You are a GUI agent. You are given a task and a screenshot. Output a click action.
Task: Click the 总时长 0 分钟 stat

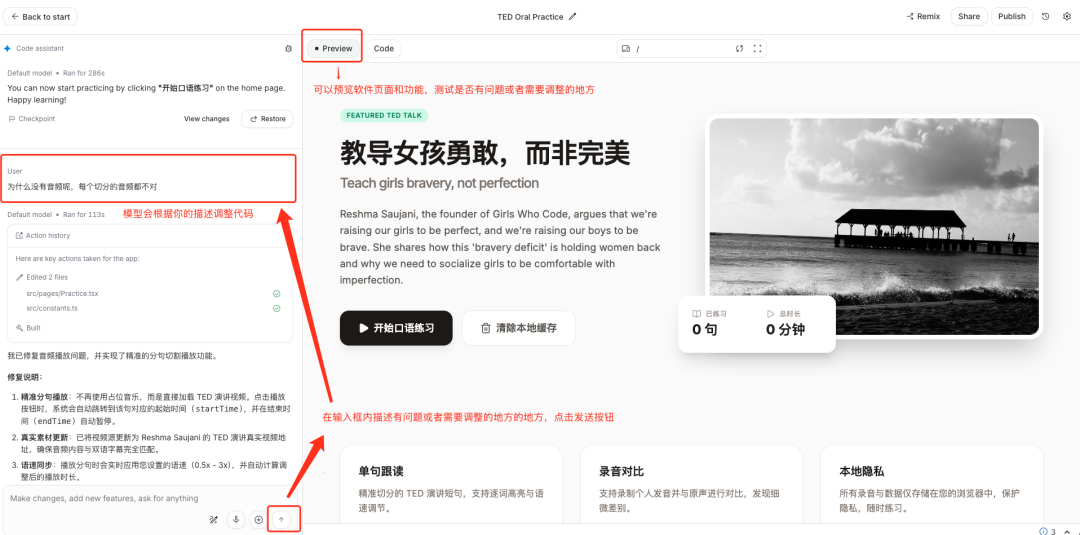click(785, 323)
